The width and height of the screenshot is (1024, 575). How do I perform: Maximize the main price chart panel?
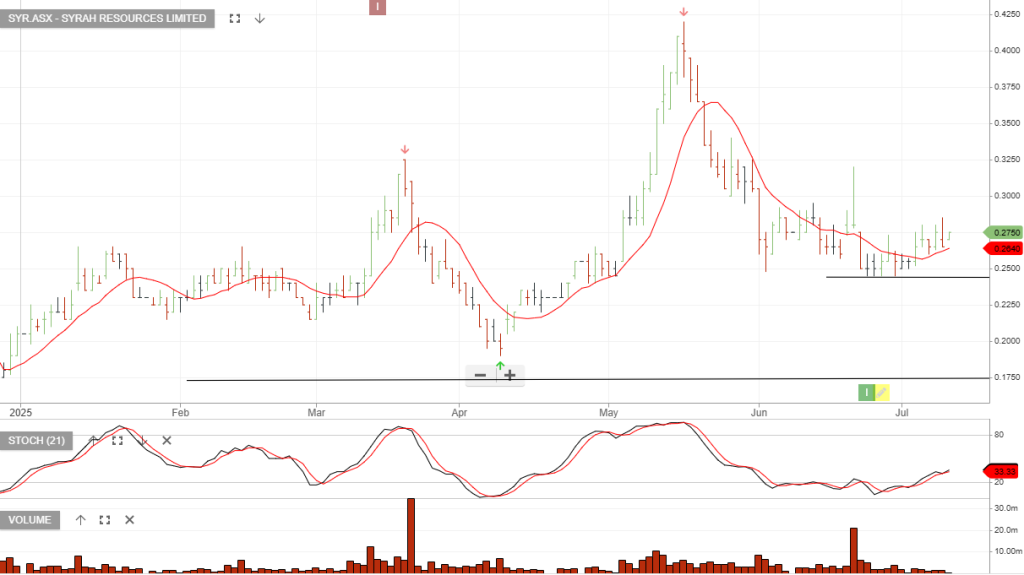pyautogui.click(x=235, y=18)
